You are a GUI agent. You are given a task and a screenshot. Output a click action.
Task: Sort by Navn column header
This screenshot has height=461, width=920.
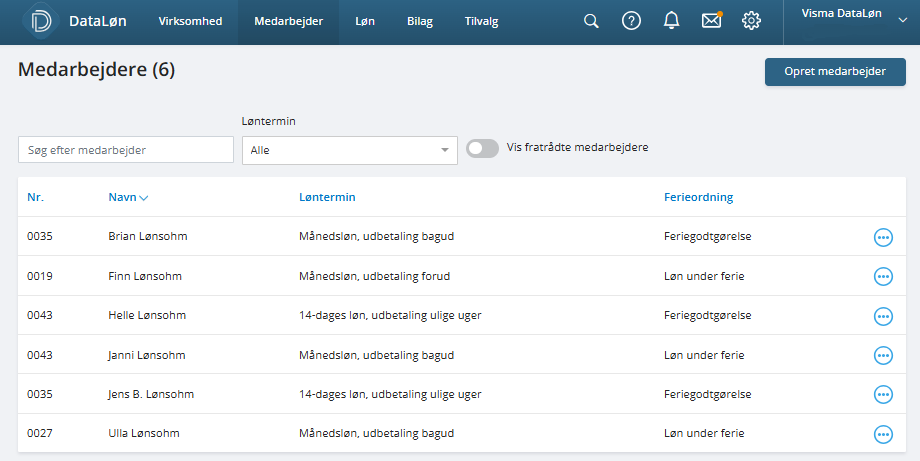click(x=128, y=197)
